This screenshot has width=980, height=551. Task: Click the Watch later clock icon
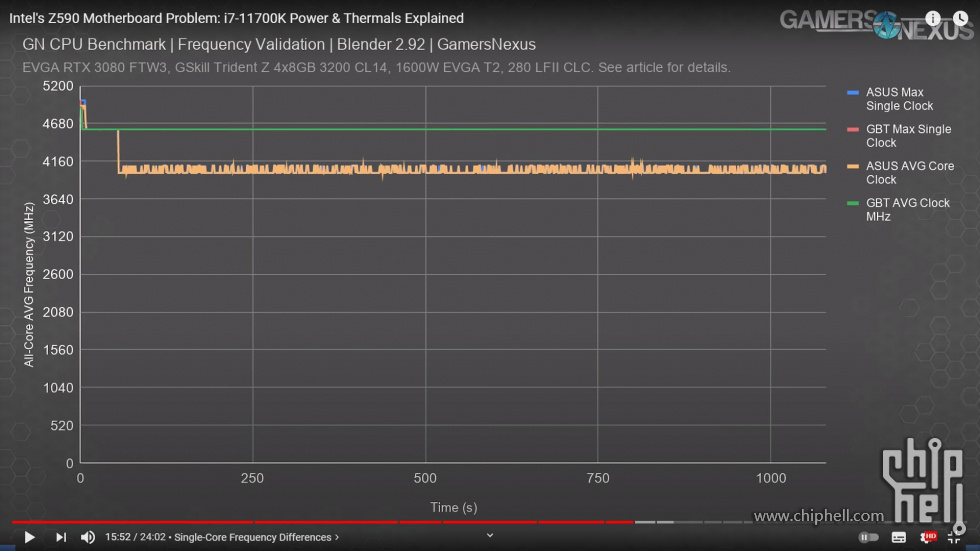click(961, 18)
